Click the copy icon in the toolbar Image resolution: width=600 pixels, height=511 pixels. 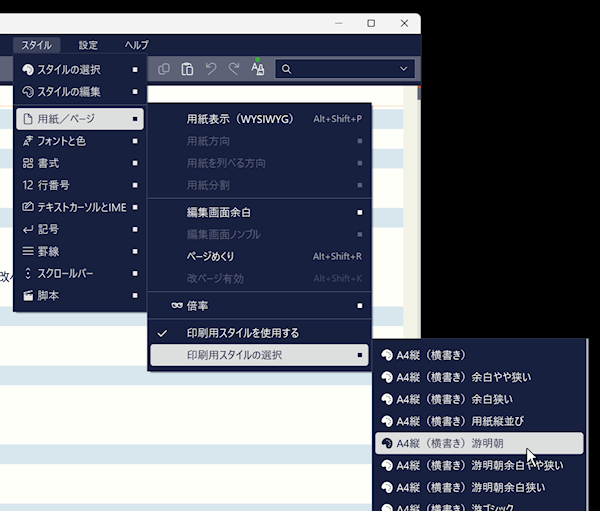(164, 69)
